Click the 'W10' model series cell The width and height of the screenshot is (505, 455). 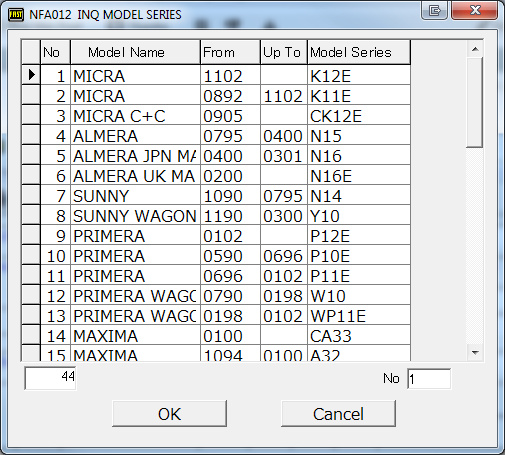click(x=359, y=295)
